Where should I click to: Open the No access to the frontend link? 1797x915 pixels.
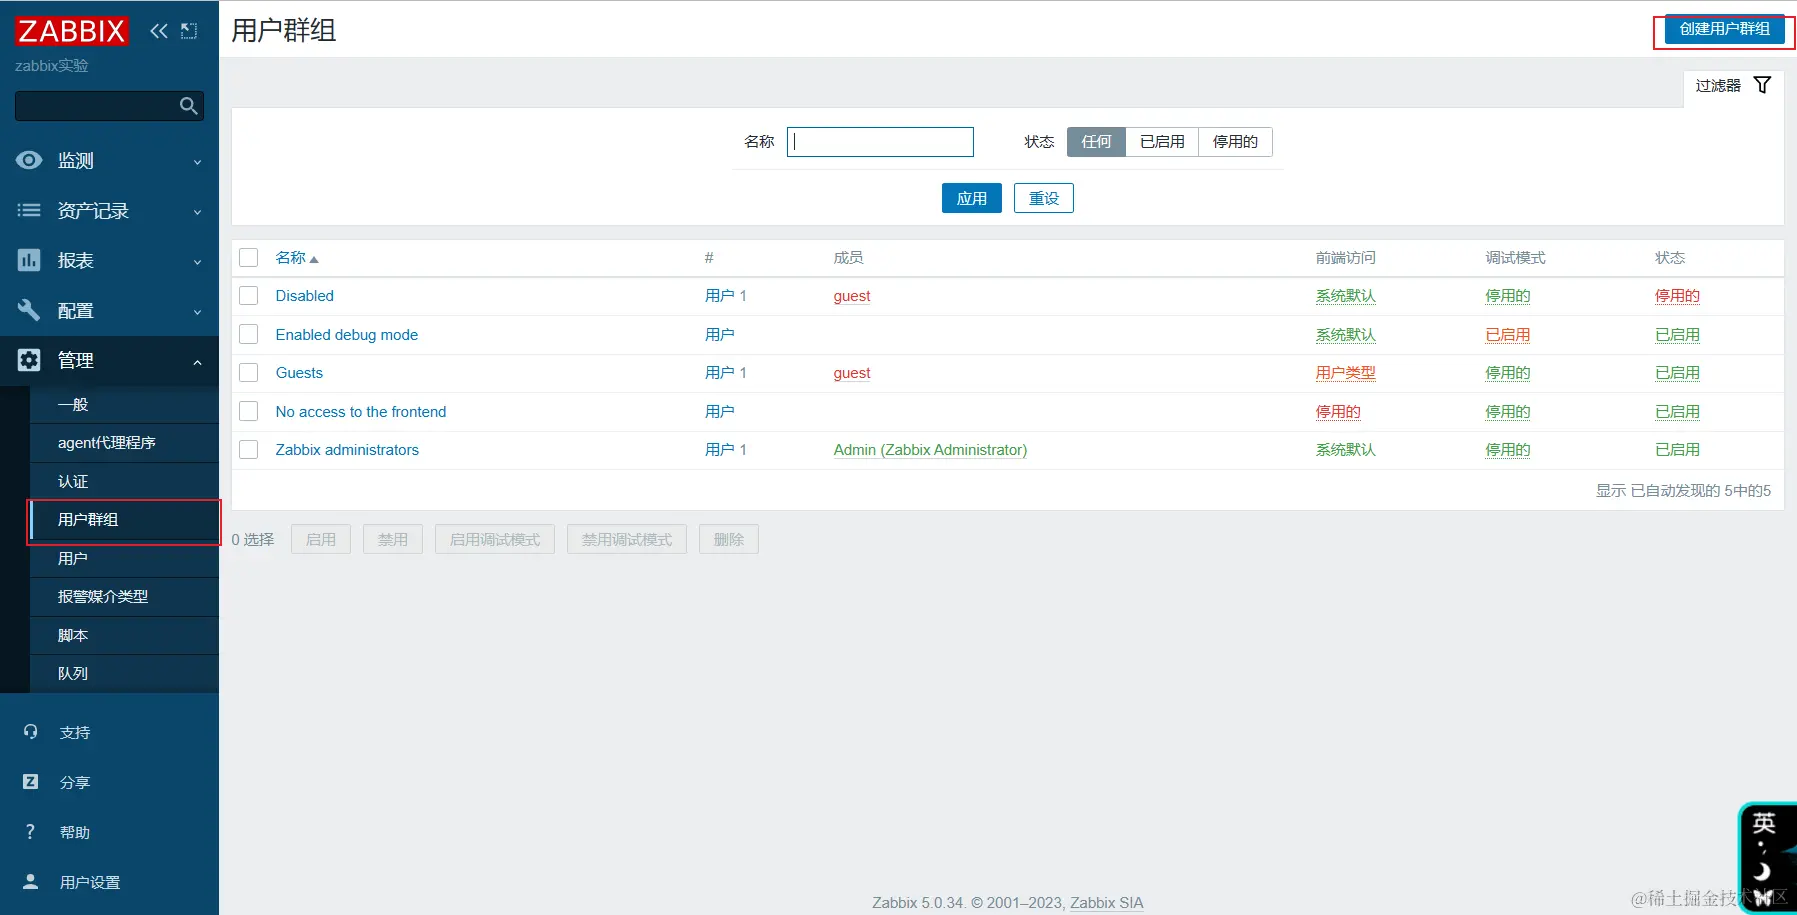click(x=361, y=412)
